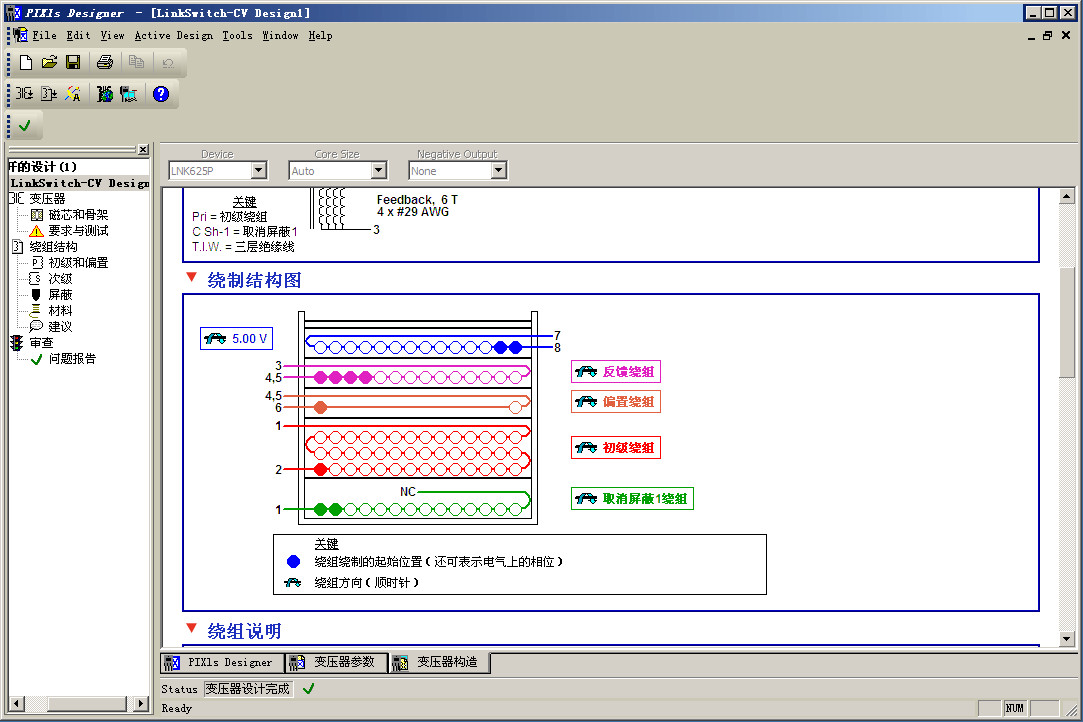Click the 变压器设计完成 status field
Image resolution: width=1083 pixels, height=722 pixels.
(248, 689)
